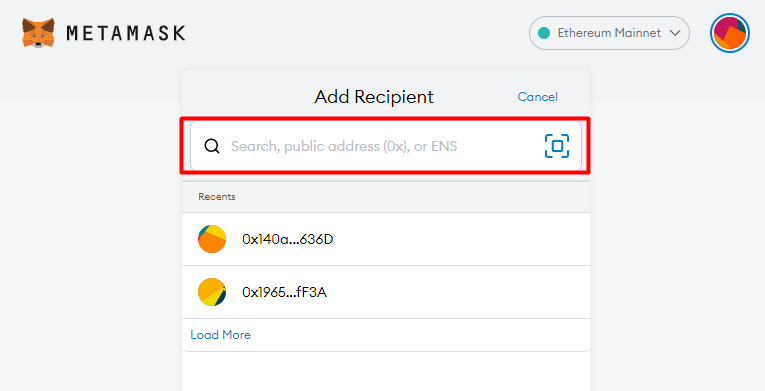Click the 0x140a...636D address text
The width and height of the screenshot is (765, 391).
[x=288, y=239]
